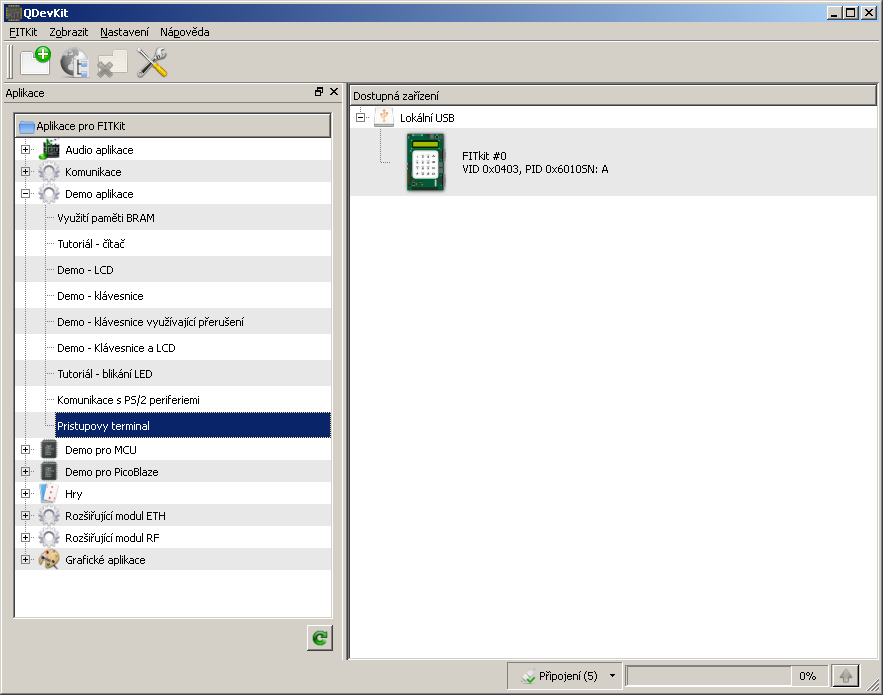Click the QDevKit title bar app icon
Screen dimensions: 883x695
tap(13, 13)
